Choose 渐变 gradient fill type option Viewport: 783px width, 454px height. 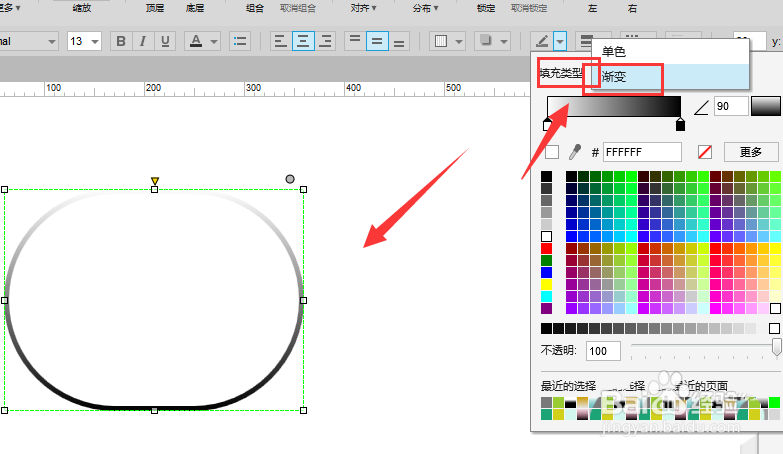670,76
